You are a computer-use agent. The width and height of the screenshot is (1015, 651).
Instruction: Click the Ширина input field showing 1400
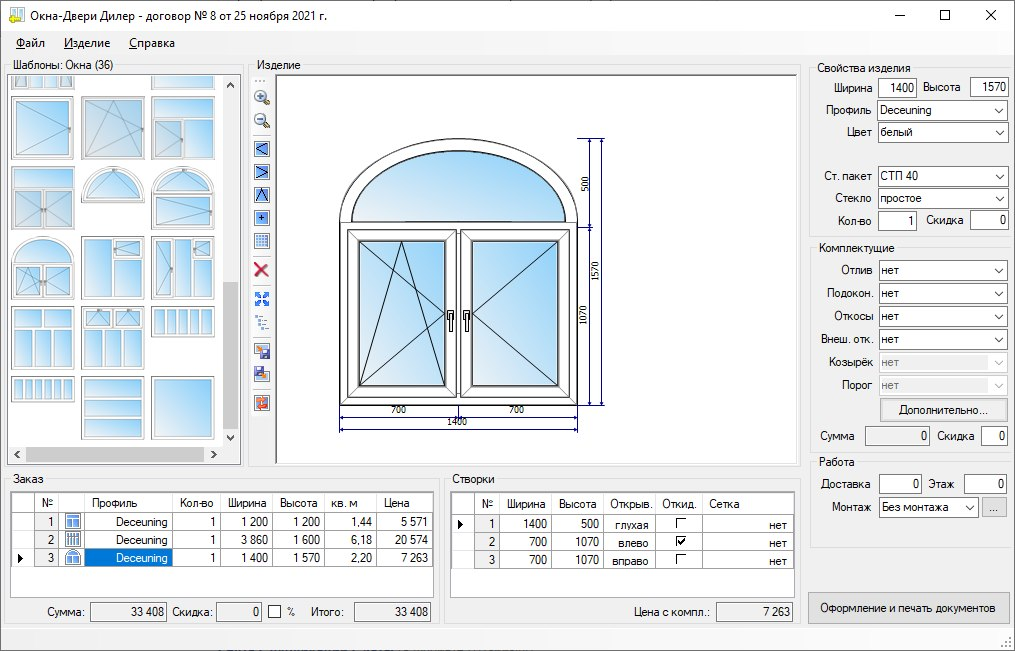[x=897, y=88]
